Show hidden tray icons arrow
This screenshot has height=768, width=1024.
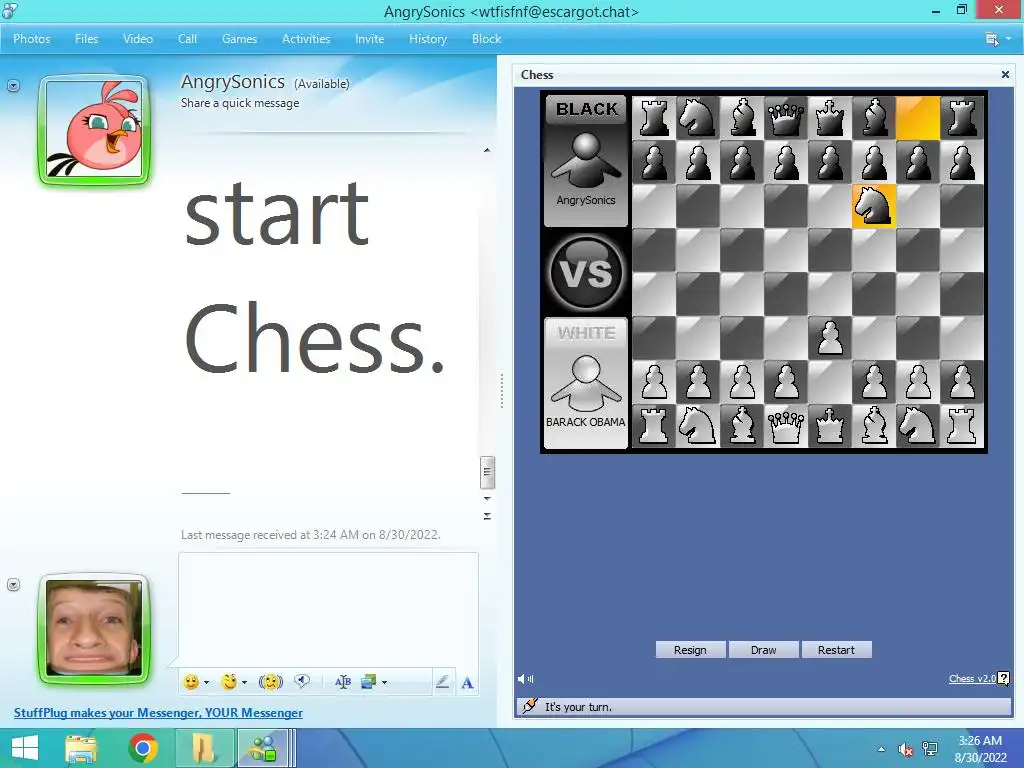click(x=882, y=749)
